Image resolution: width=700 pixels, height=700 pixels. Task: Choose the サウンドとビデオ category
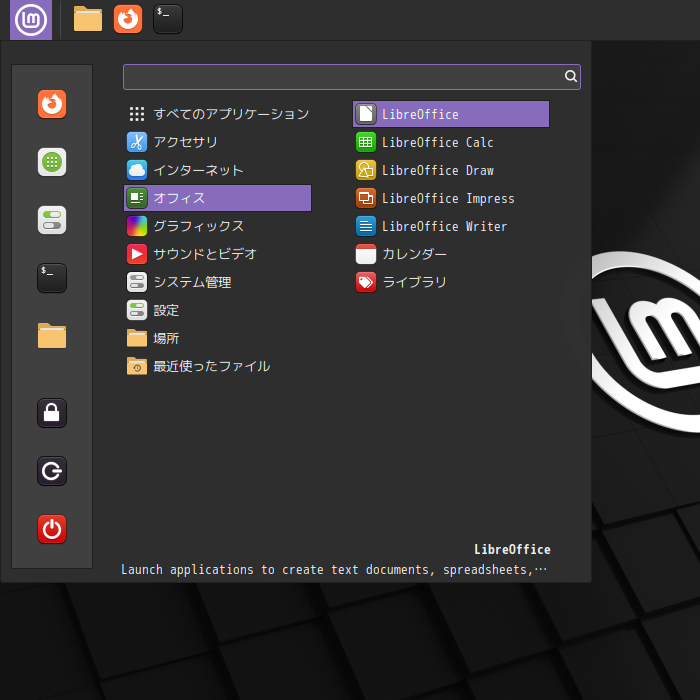[205, 254]
